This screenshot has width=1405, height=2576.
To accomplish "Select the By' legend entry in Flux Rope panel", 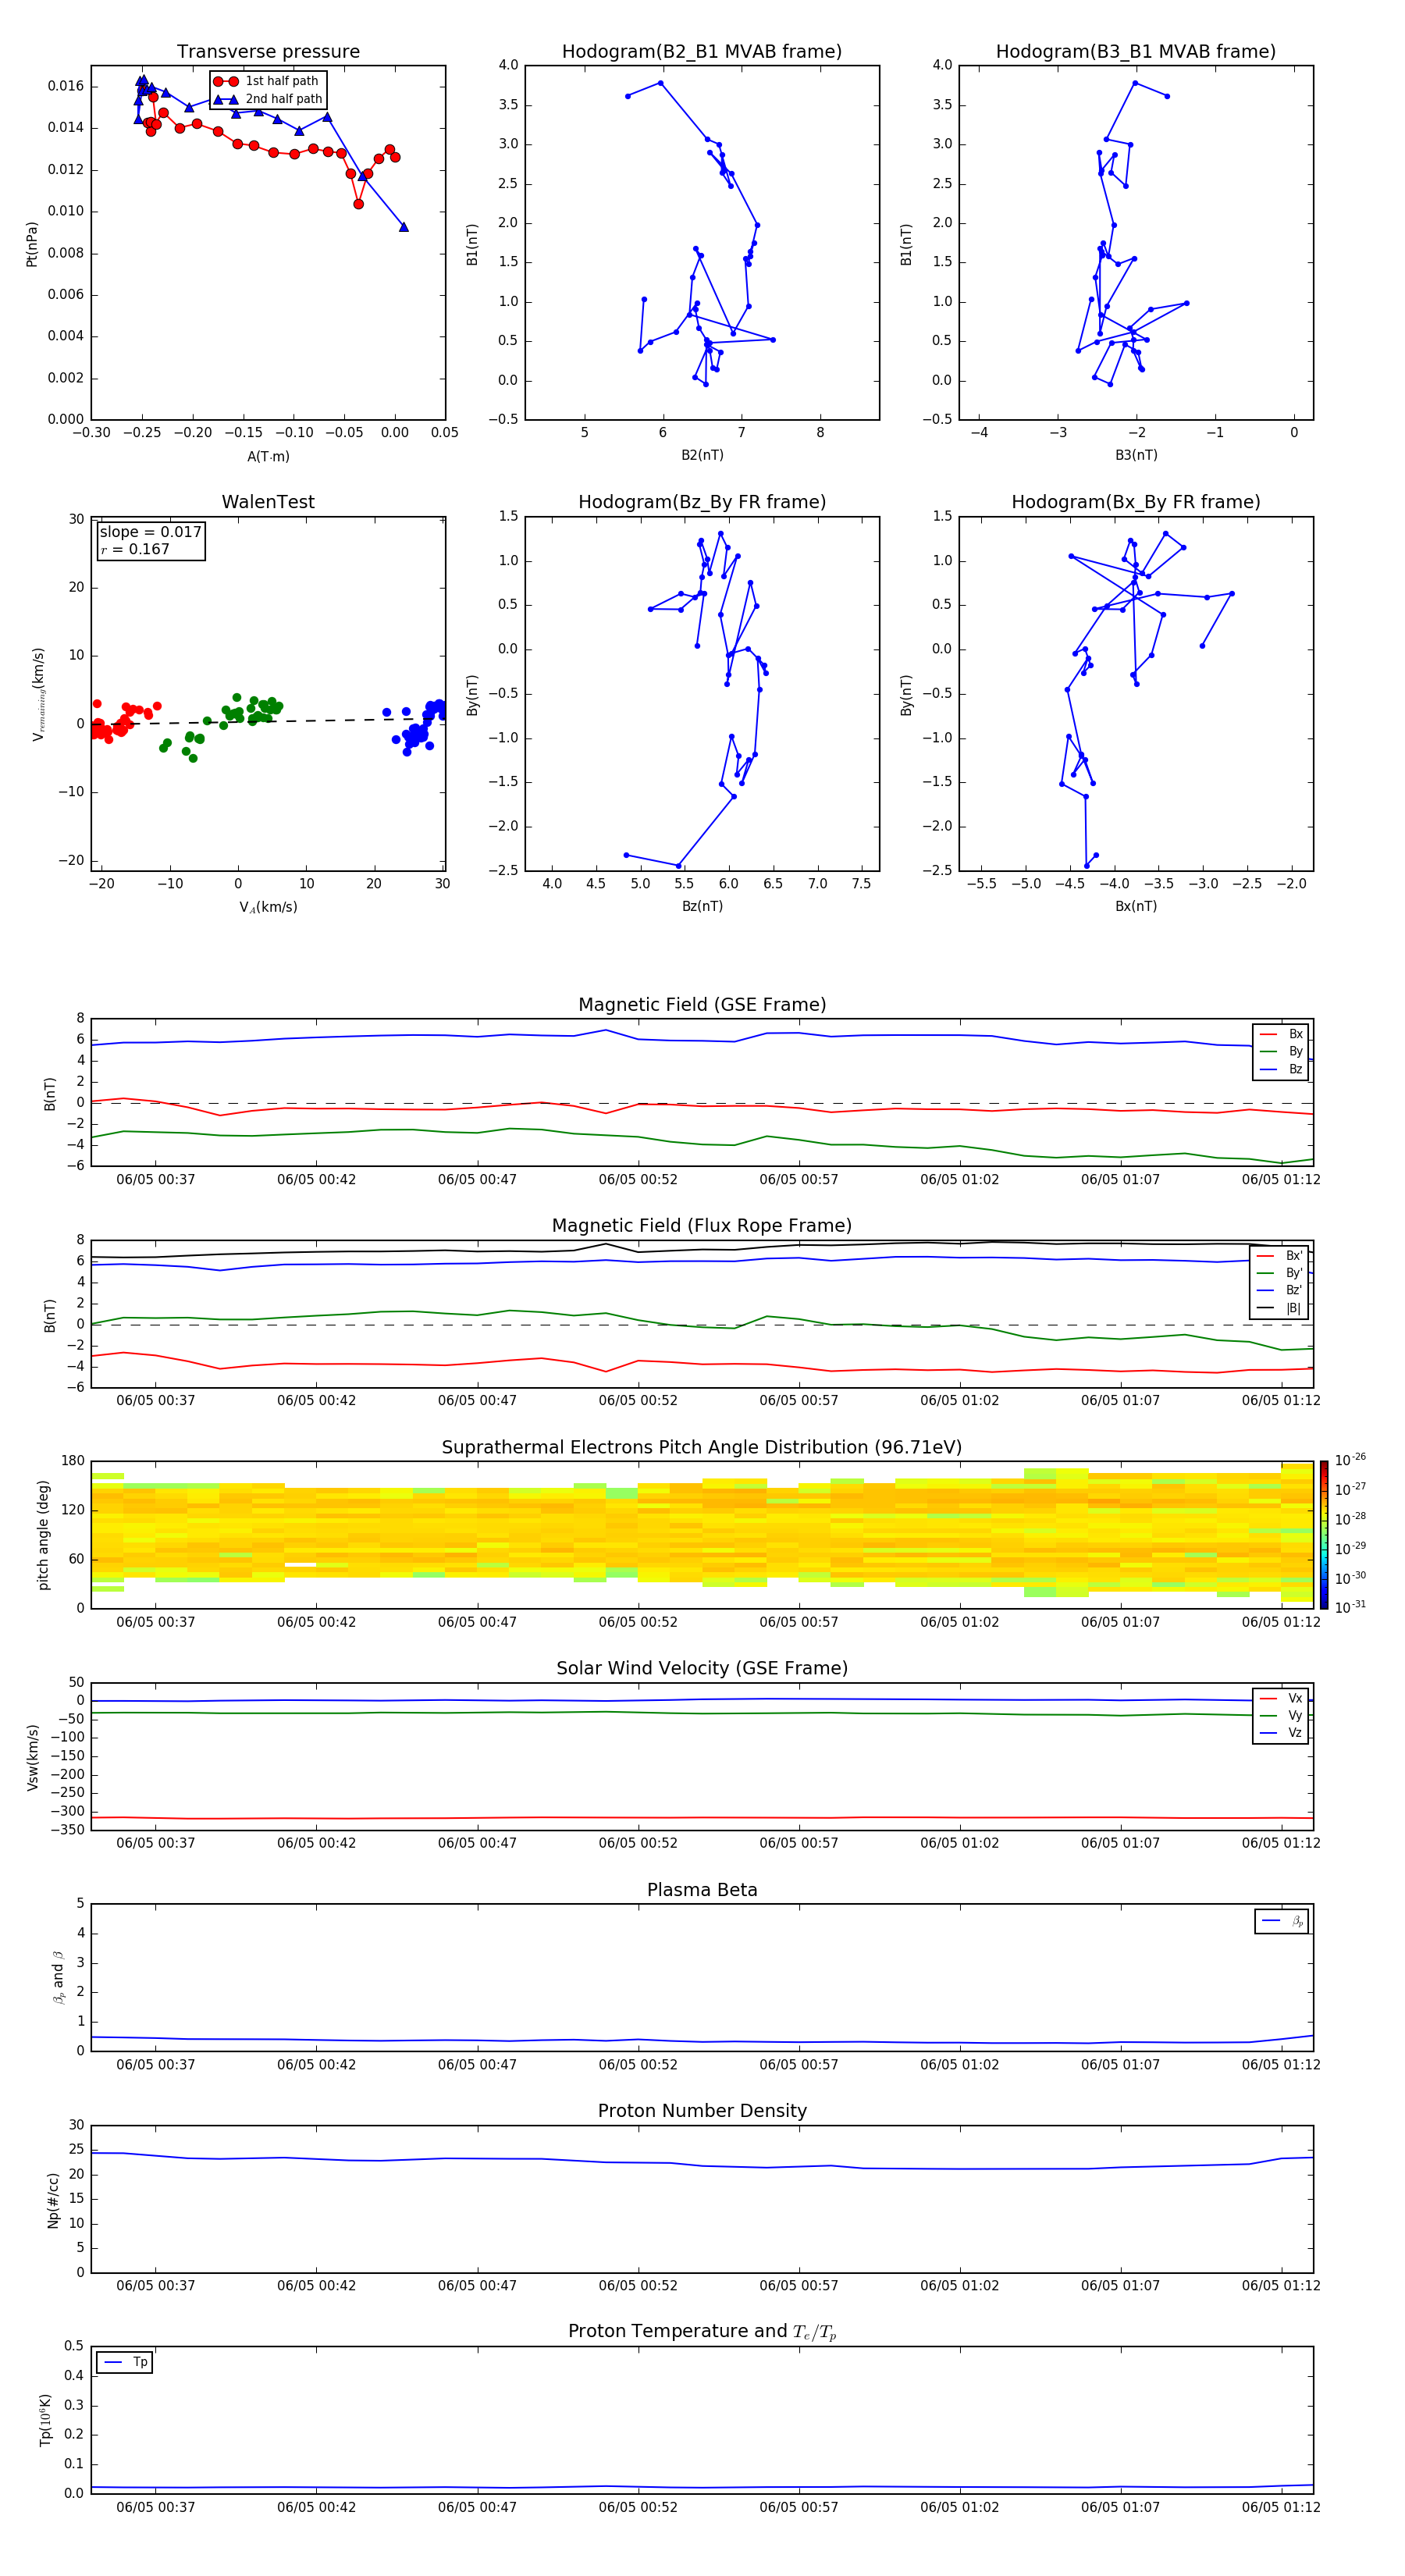I will click(x=1280, y=1273).
